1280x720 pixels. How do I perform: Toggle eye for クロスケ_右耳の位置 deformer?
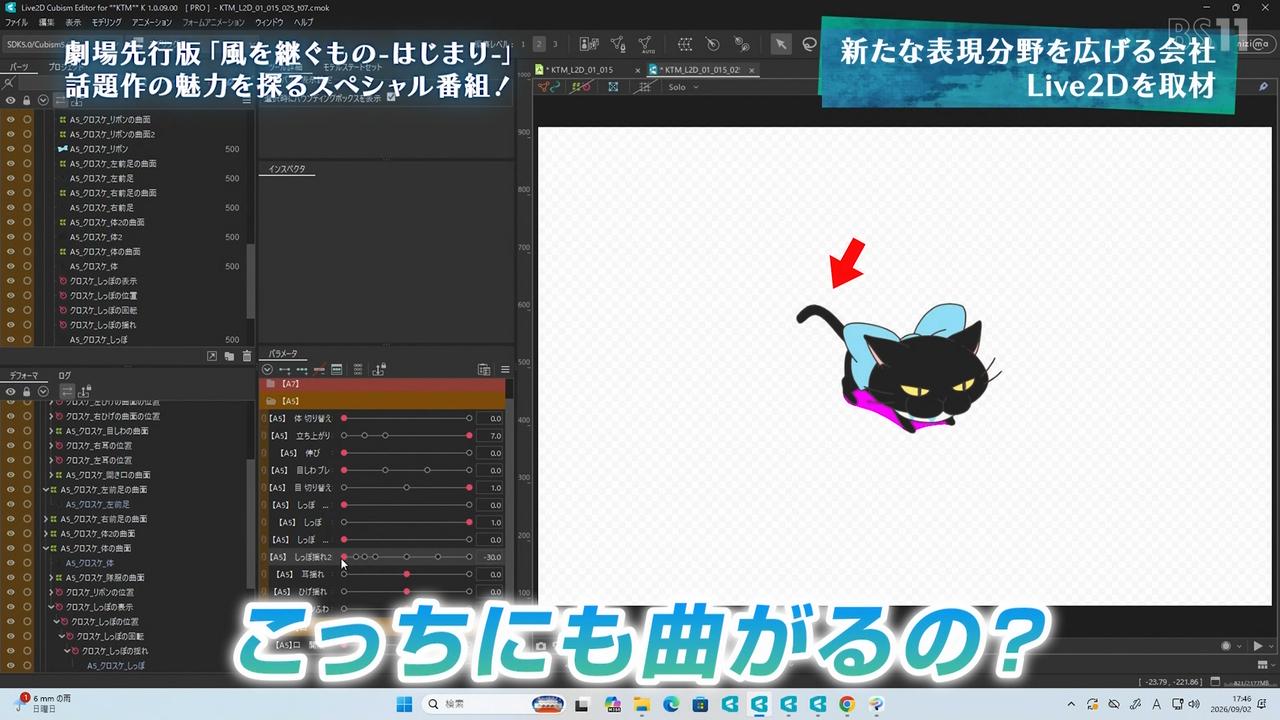pyautogui.click(x=11, y=445)
